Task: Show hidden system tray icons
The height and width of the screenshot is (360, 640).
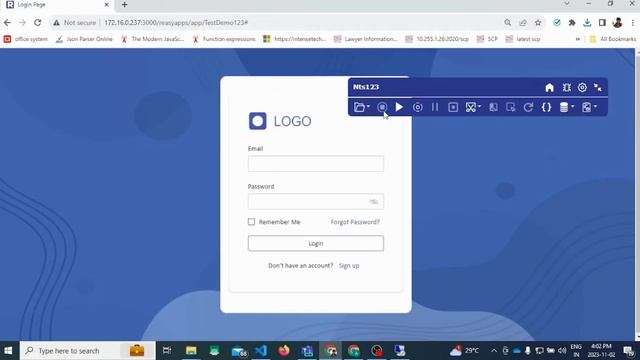Action: pos(494,351)
